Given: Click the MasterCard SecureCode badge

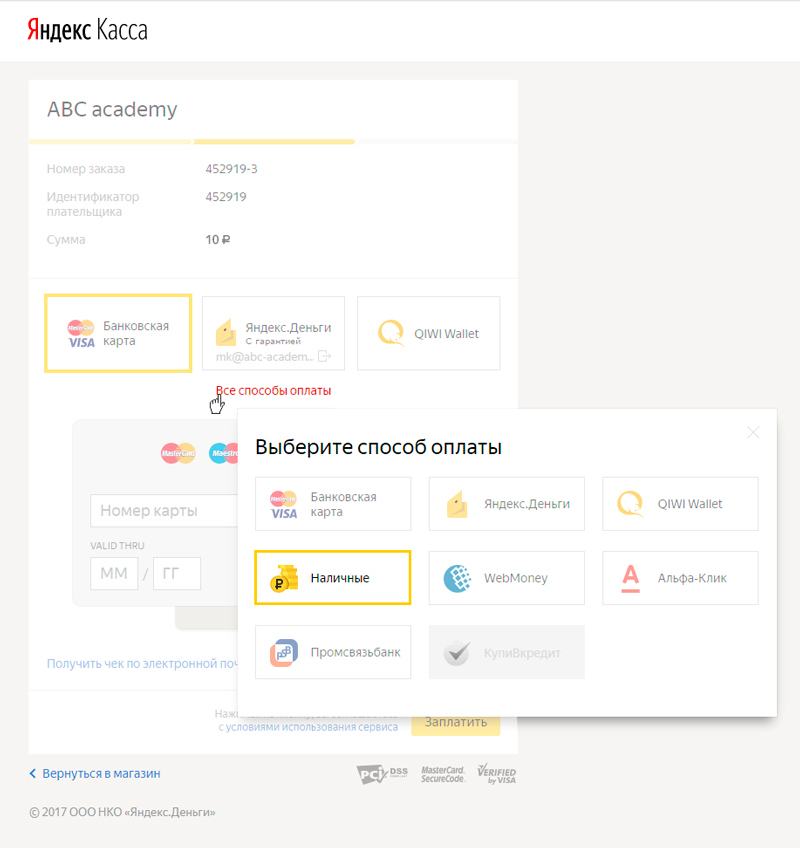Looking at the screenshot, I should 443,774.
